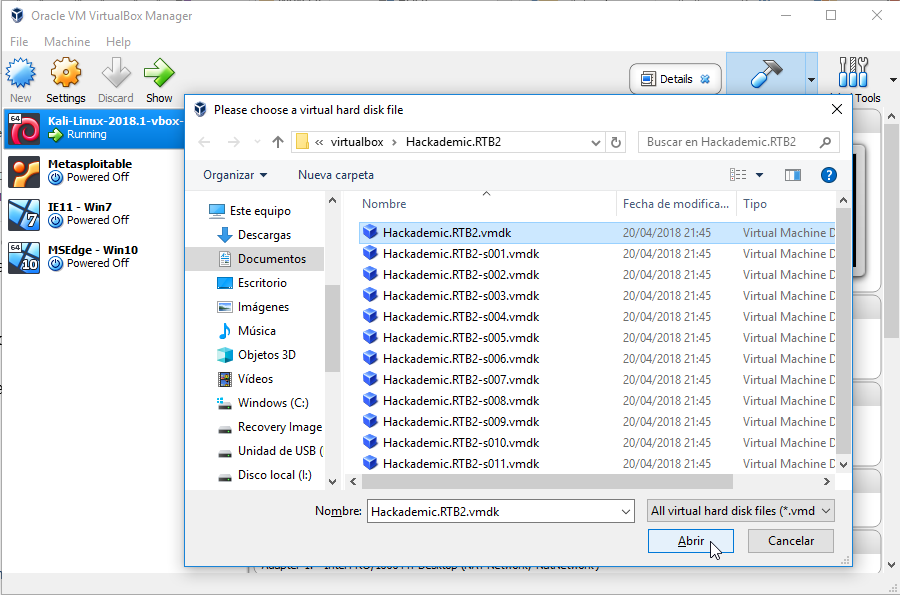Click the Abrir button
Image resolution: width=900 pixels, height=595 pixels.
tap(691, 541)
